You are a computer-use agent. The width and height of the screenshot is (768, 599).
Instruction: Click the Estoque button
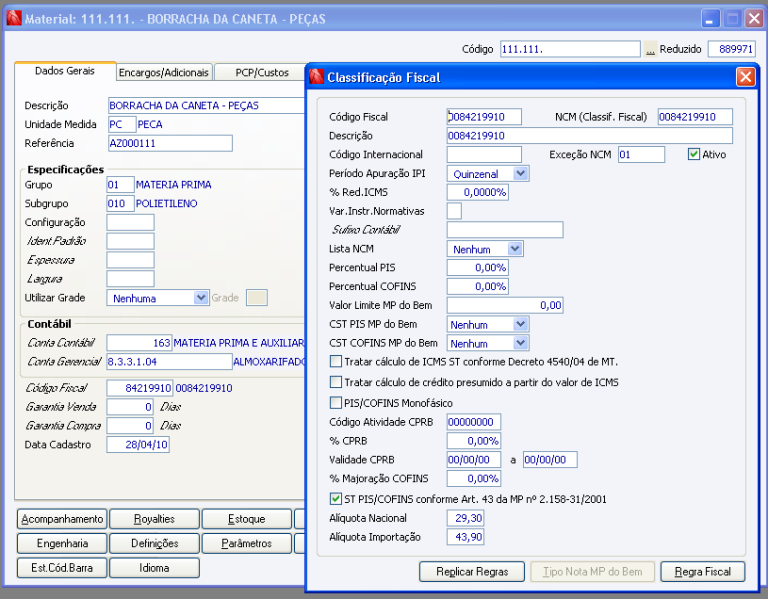247,519
